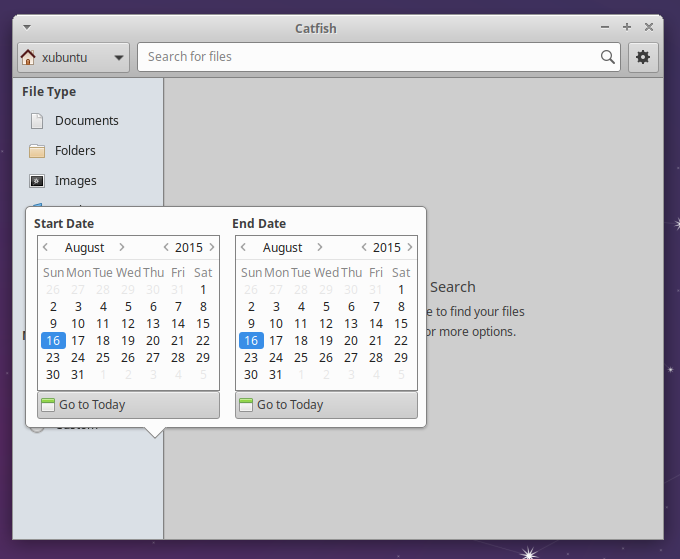Go to next month in Start Date calendar

[x=122, y=247]
